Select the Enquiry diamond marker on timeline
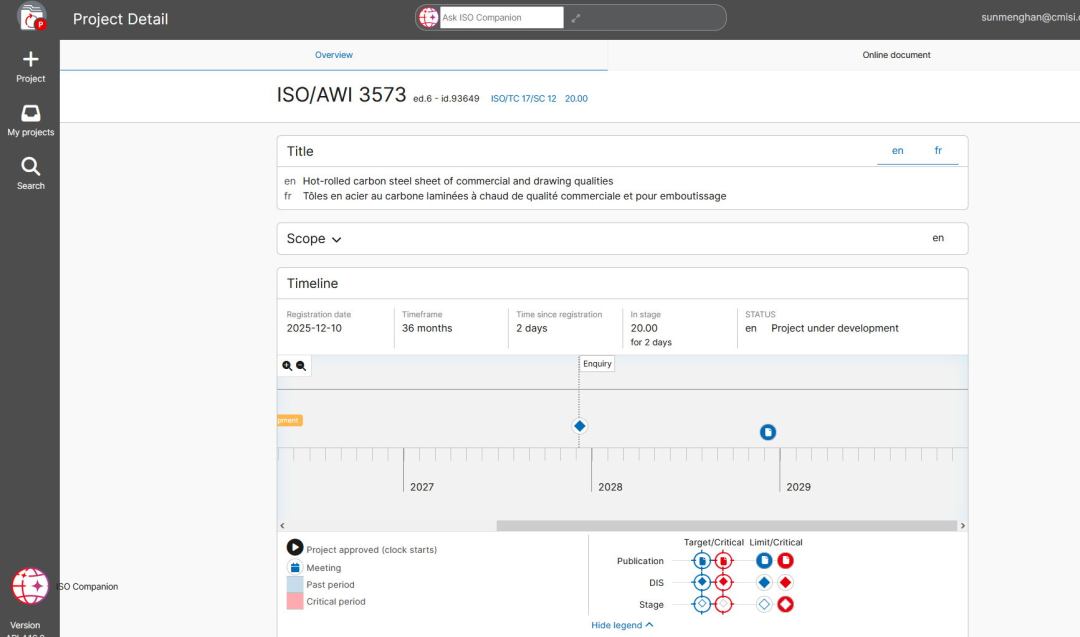 click(x=579, y=426)
